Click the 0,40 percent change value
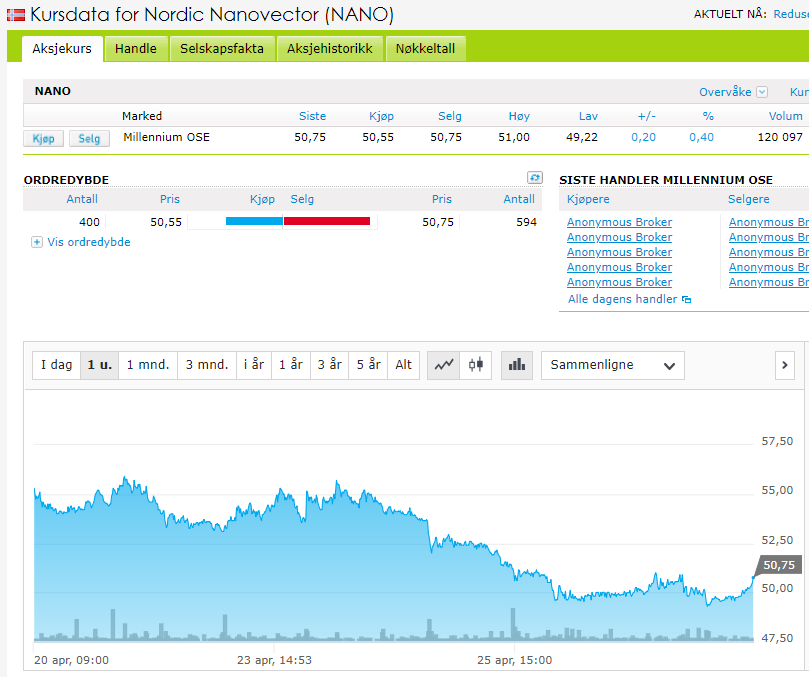This screenshot has height=677, width=809. (702, 137)
